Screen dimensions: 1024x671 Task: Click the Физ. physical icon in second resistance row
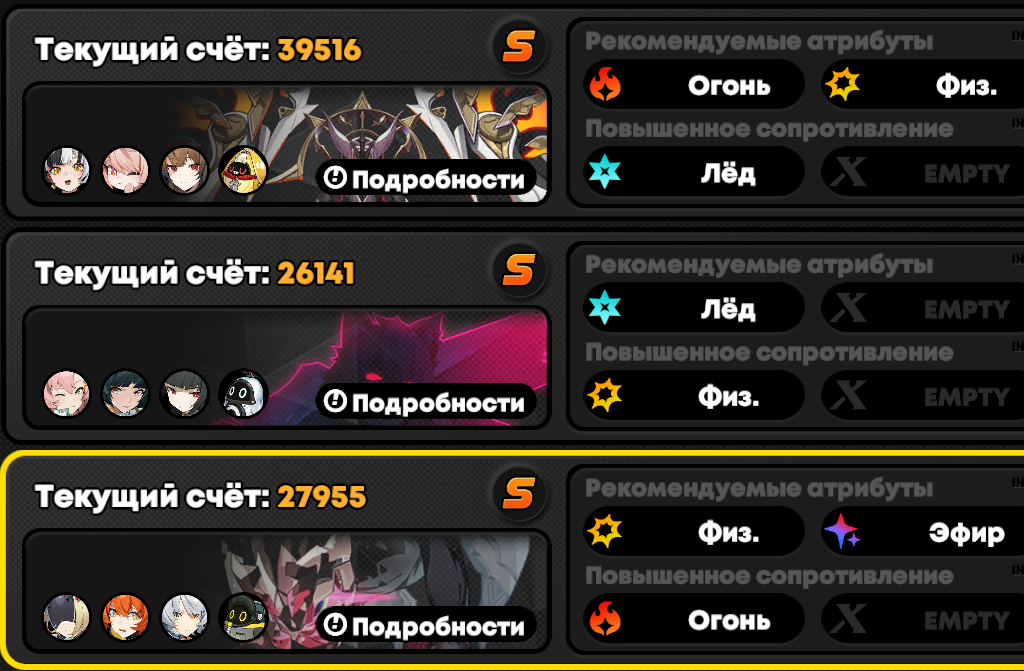click(x=605, y=395)
